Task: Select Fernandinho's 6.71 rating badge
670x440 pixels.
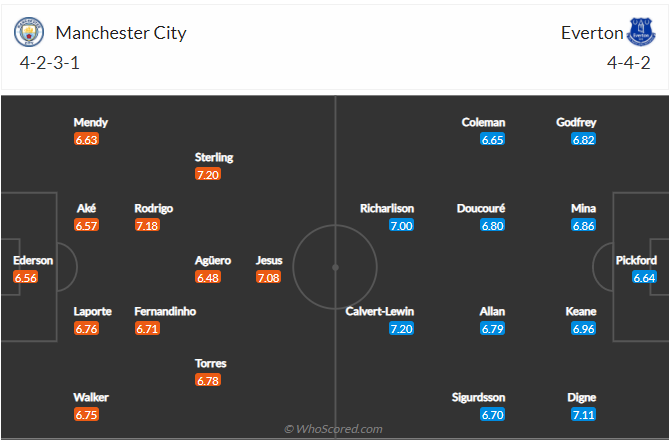Action: tap(148, 328)
